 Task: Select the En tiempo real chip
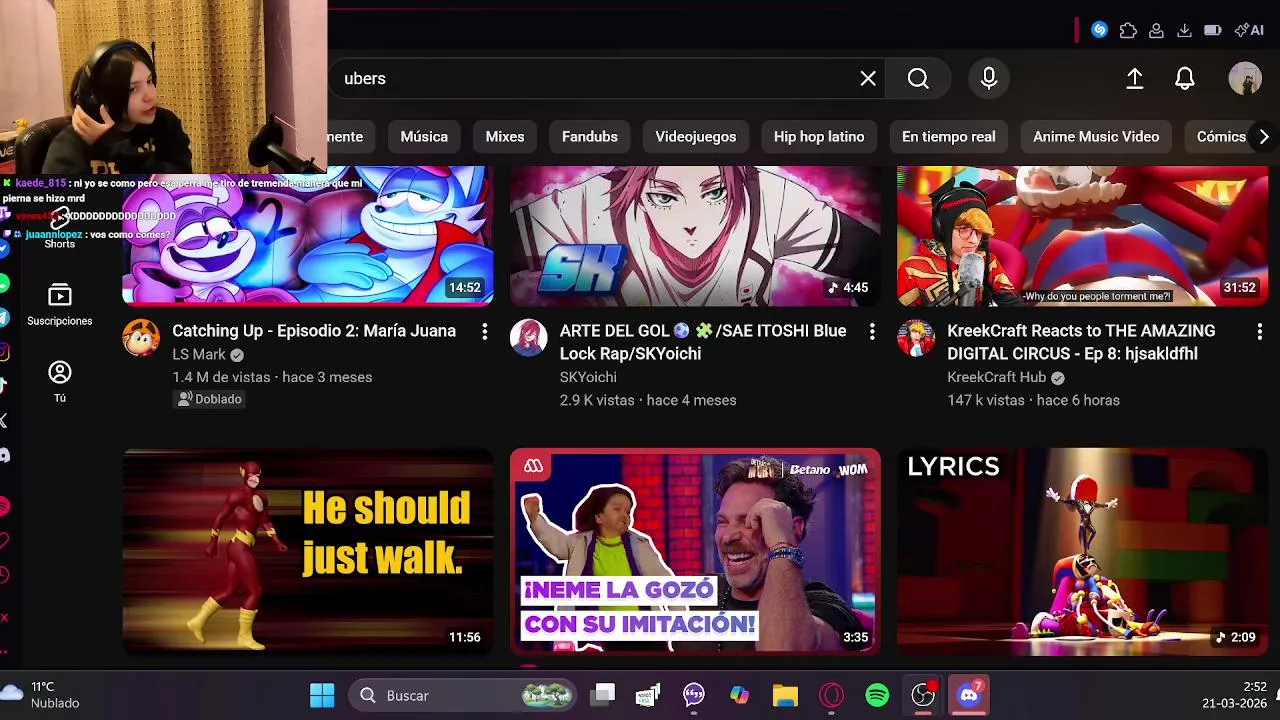click(x=949, y=137)
